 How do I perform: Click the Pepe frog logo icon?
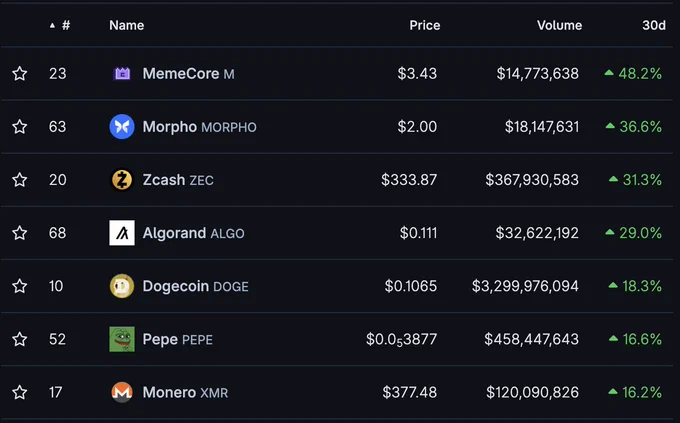coord(122,339)
